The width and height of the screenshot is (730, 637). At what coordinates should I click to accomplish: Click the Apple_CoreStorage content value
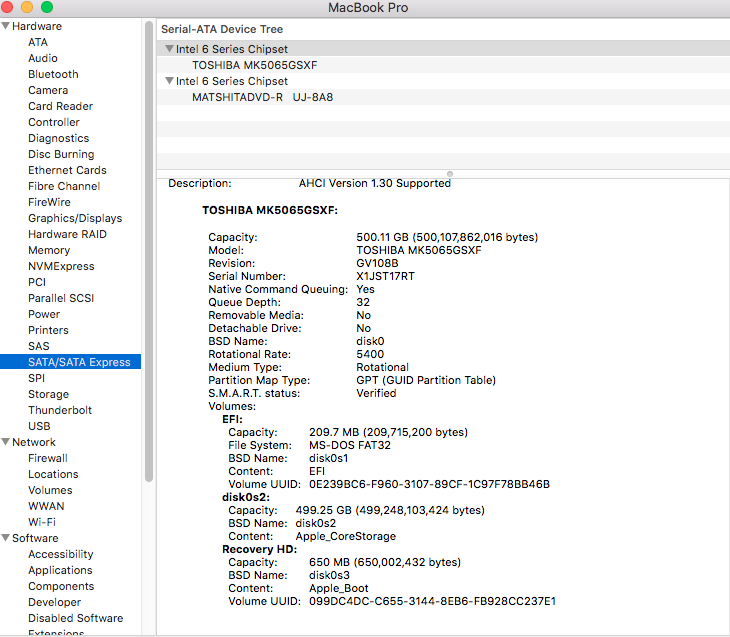(x=345, y=536)
